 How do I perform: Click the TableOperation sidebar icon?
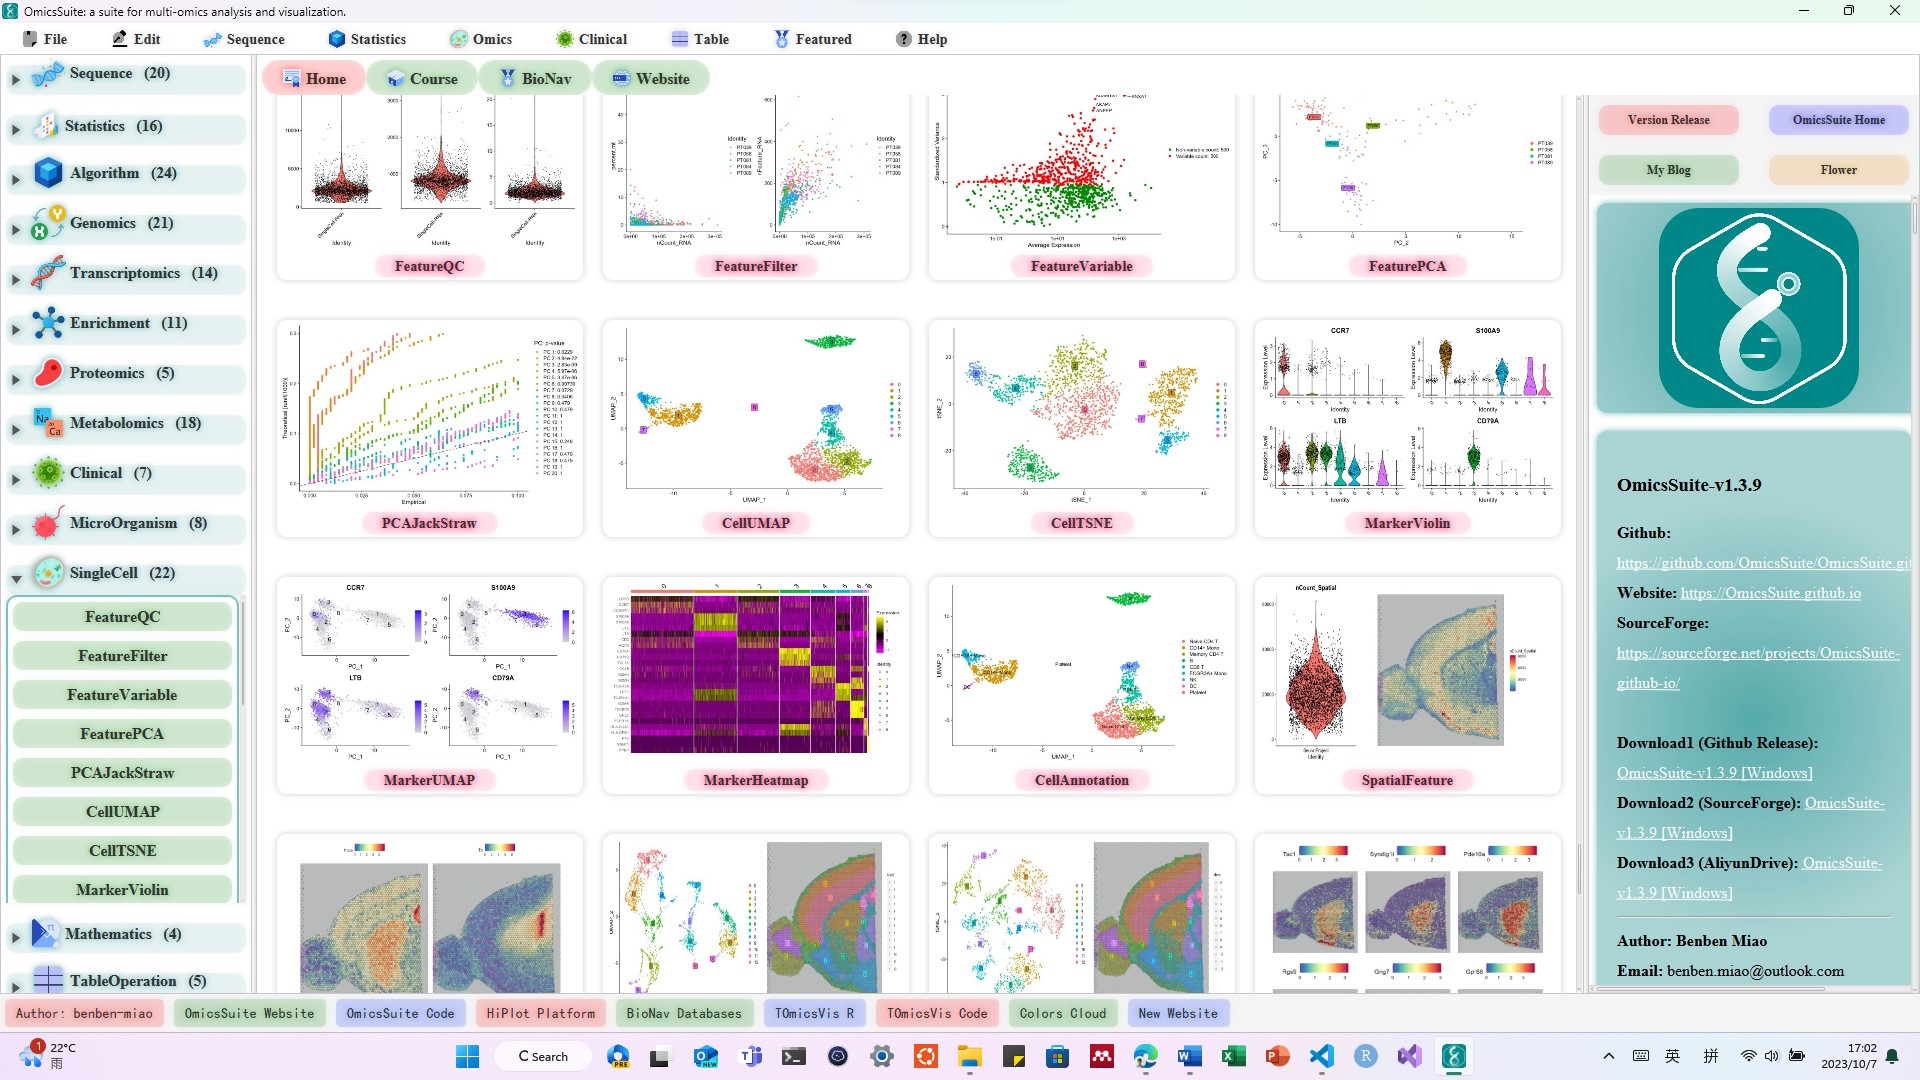(x=47, y=980)
